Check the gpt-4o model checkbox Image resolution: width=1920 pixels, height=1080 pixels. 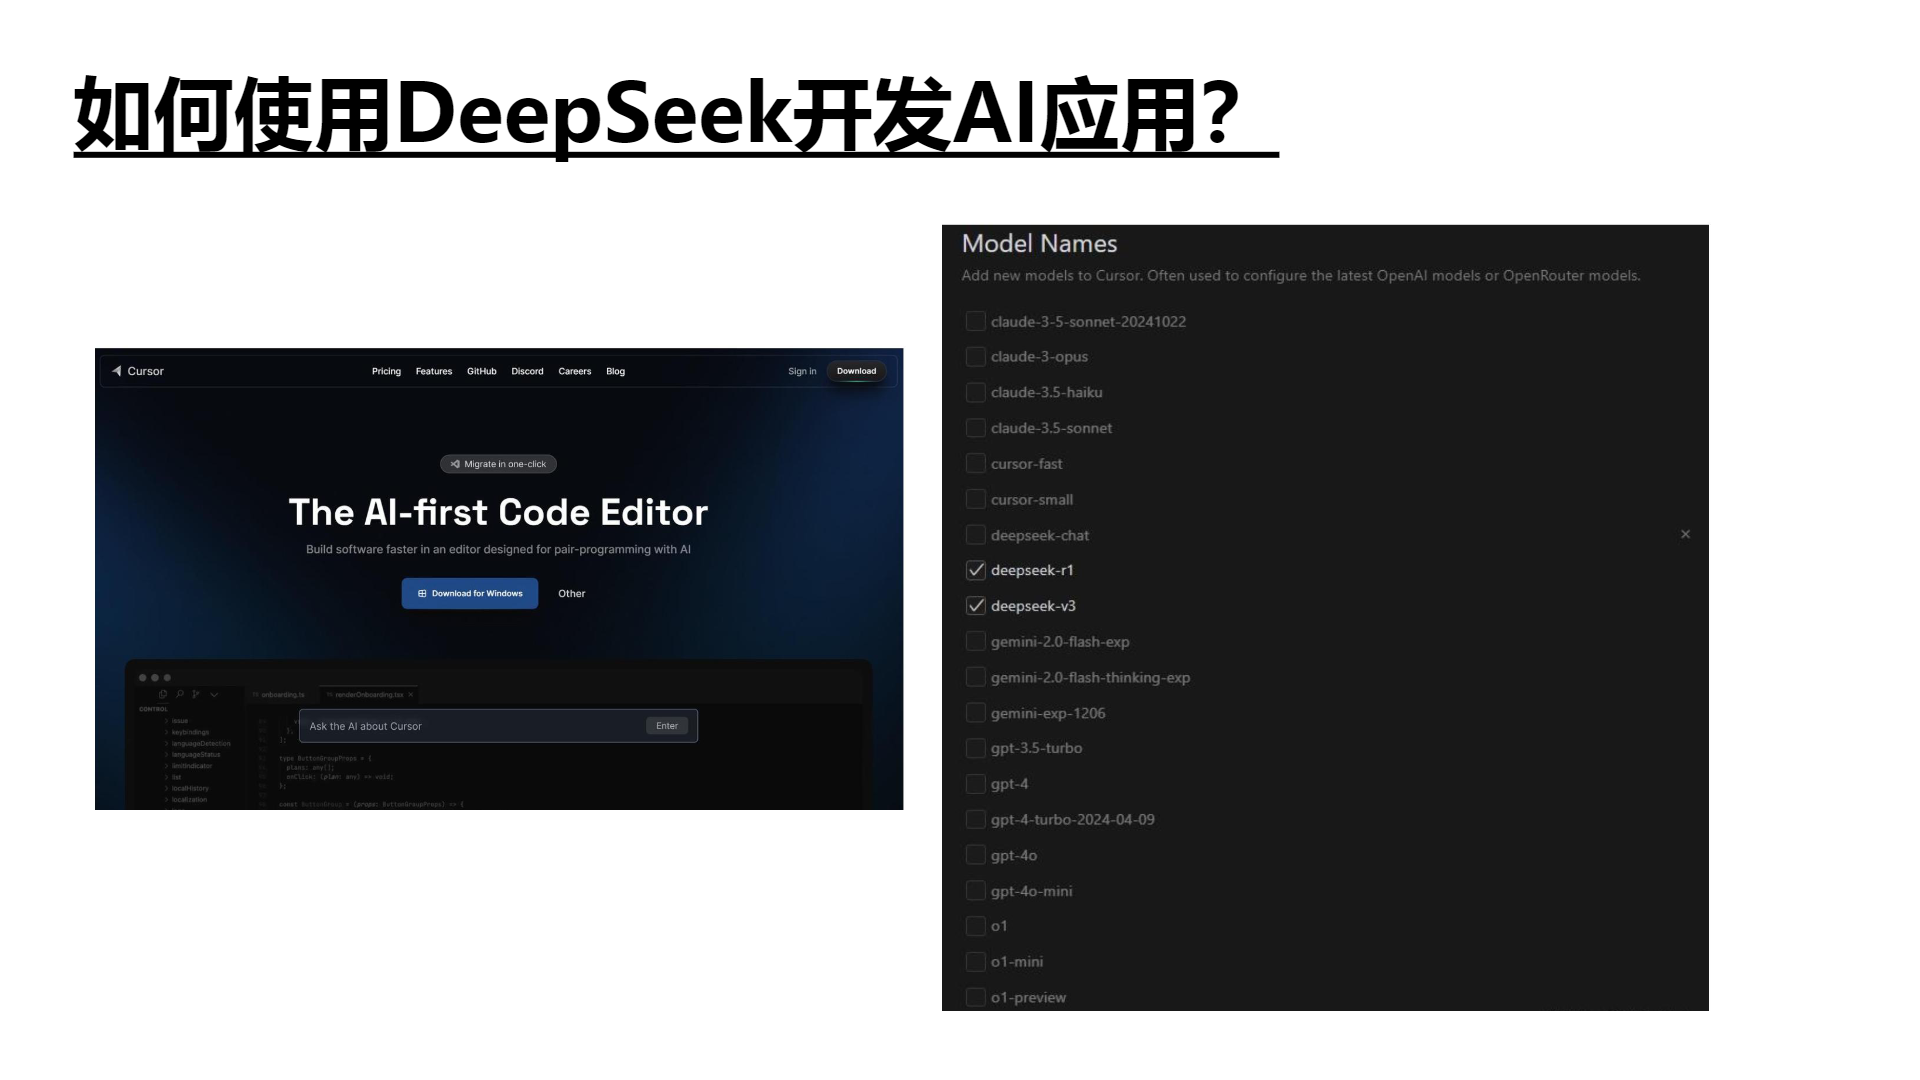coord(975,855)
